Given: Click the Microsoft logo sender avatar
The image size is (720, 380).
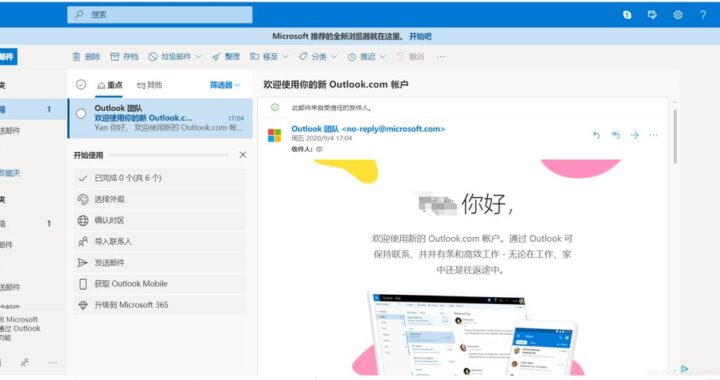Looking at the screenshot, I should [275, 135].
